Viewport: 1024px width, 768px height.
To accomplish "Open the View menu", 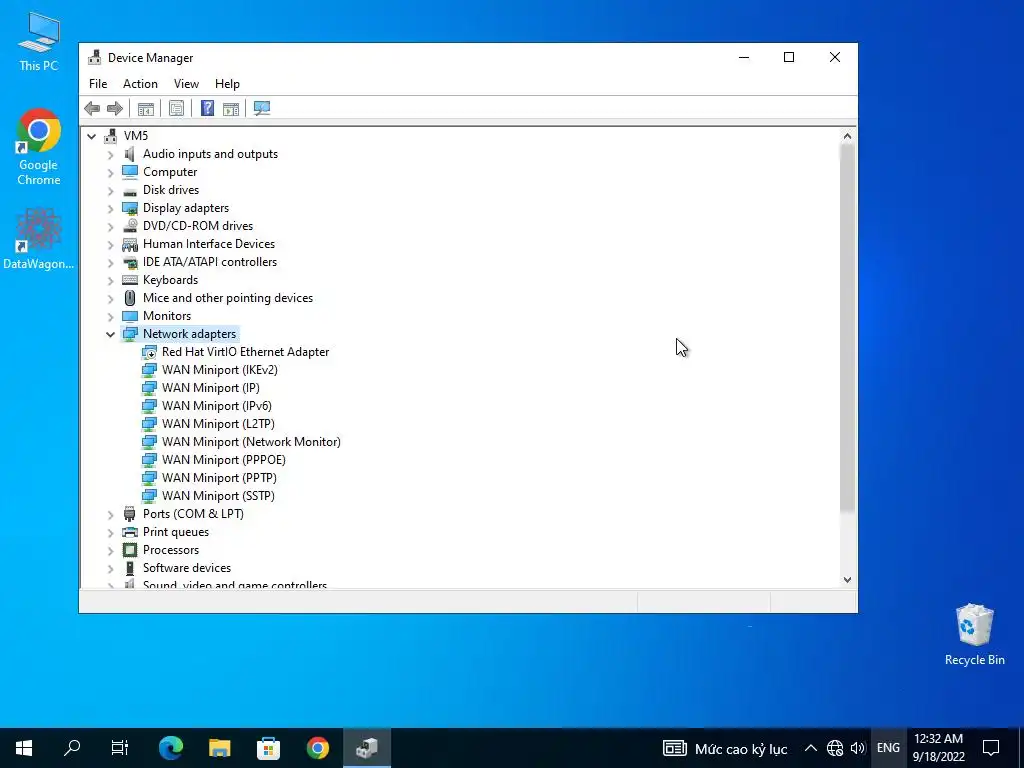I will tap(186, 84).
